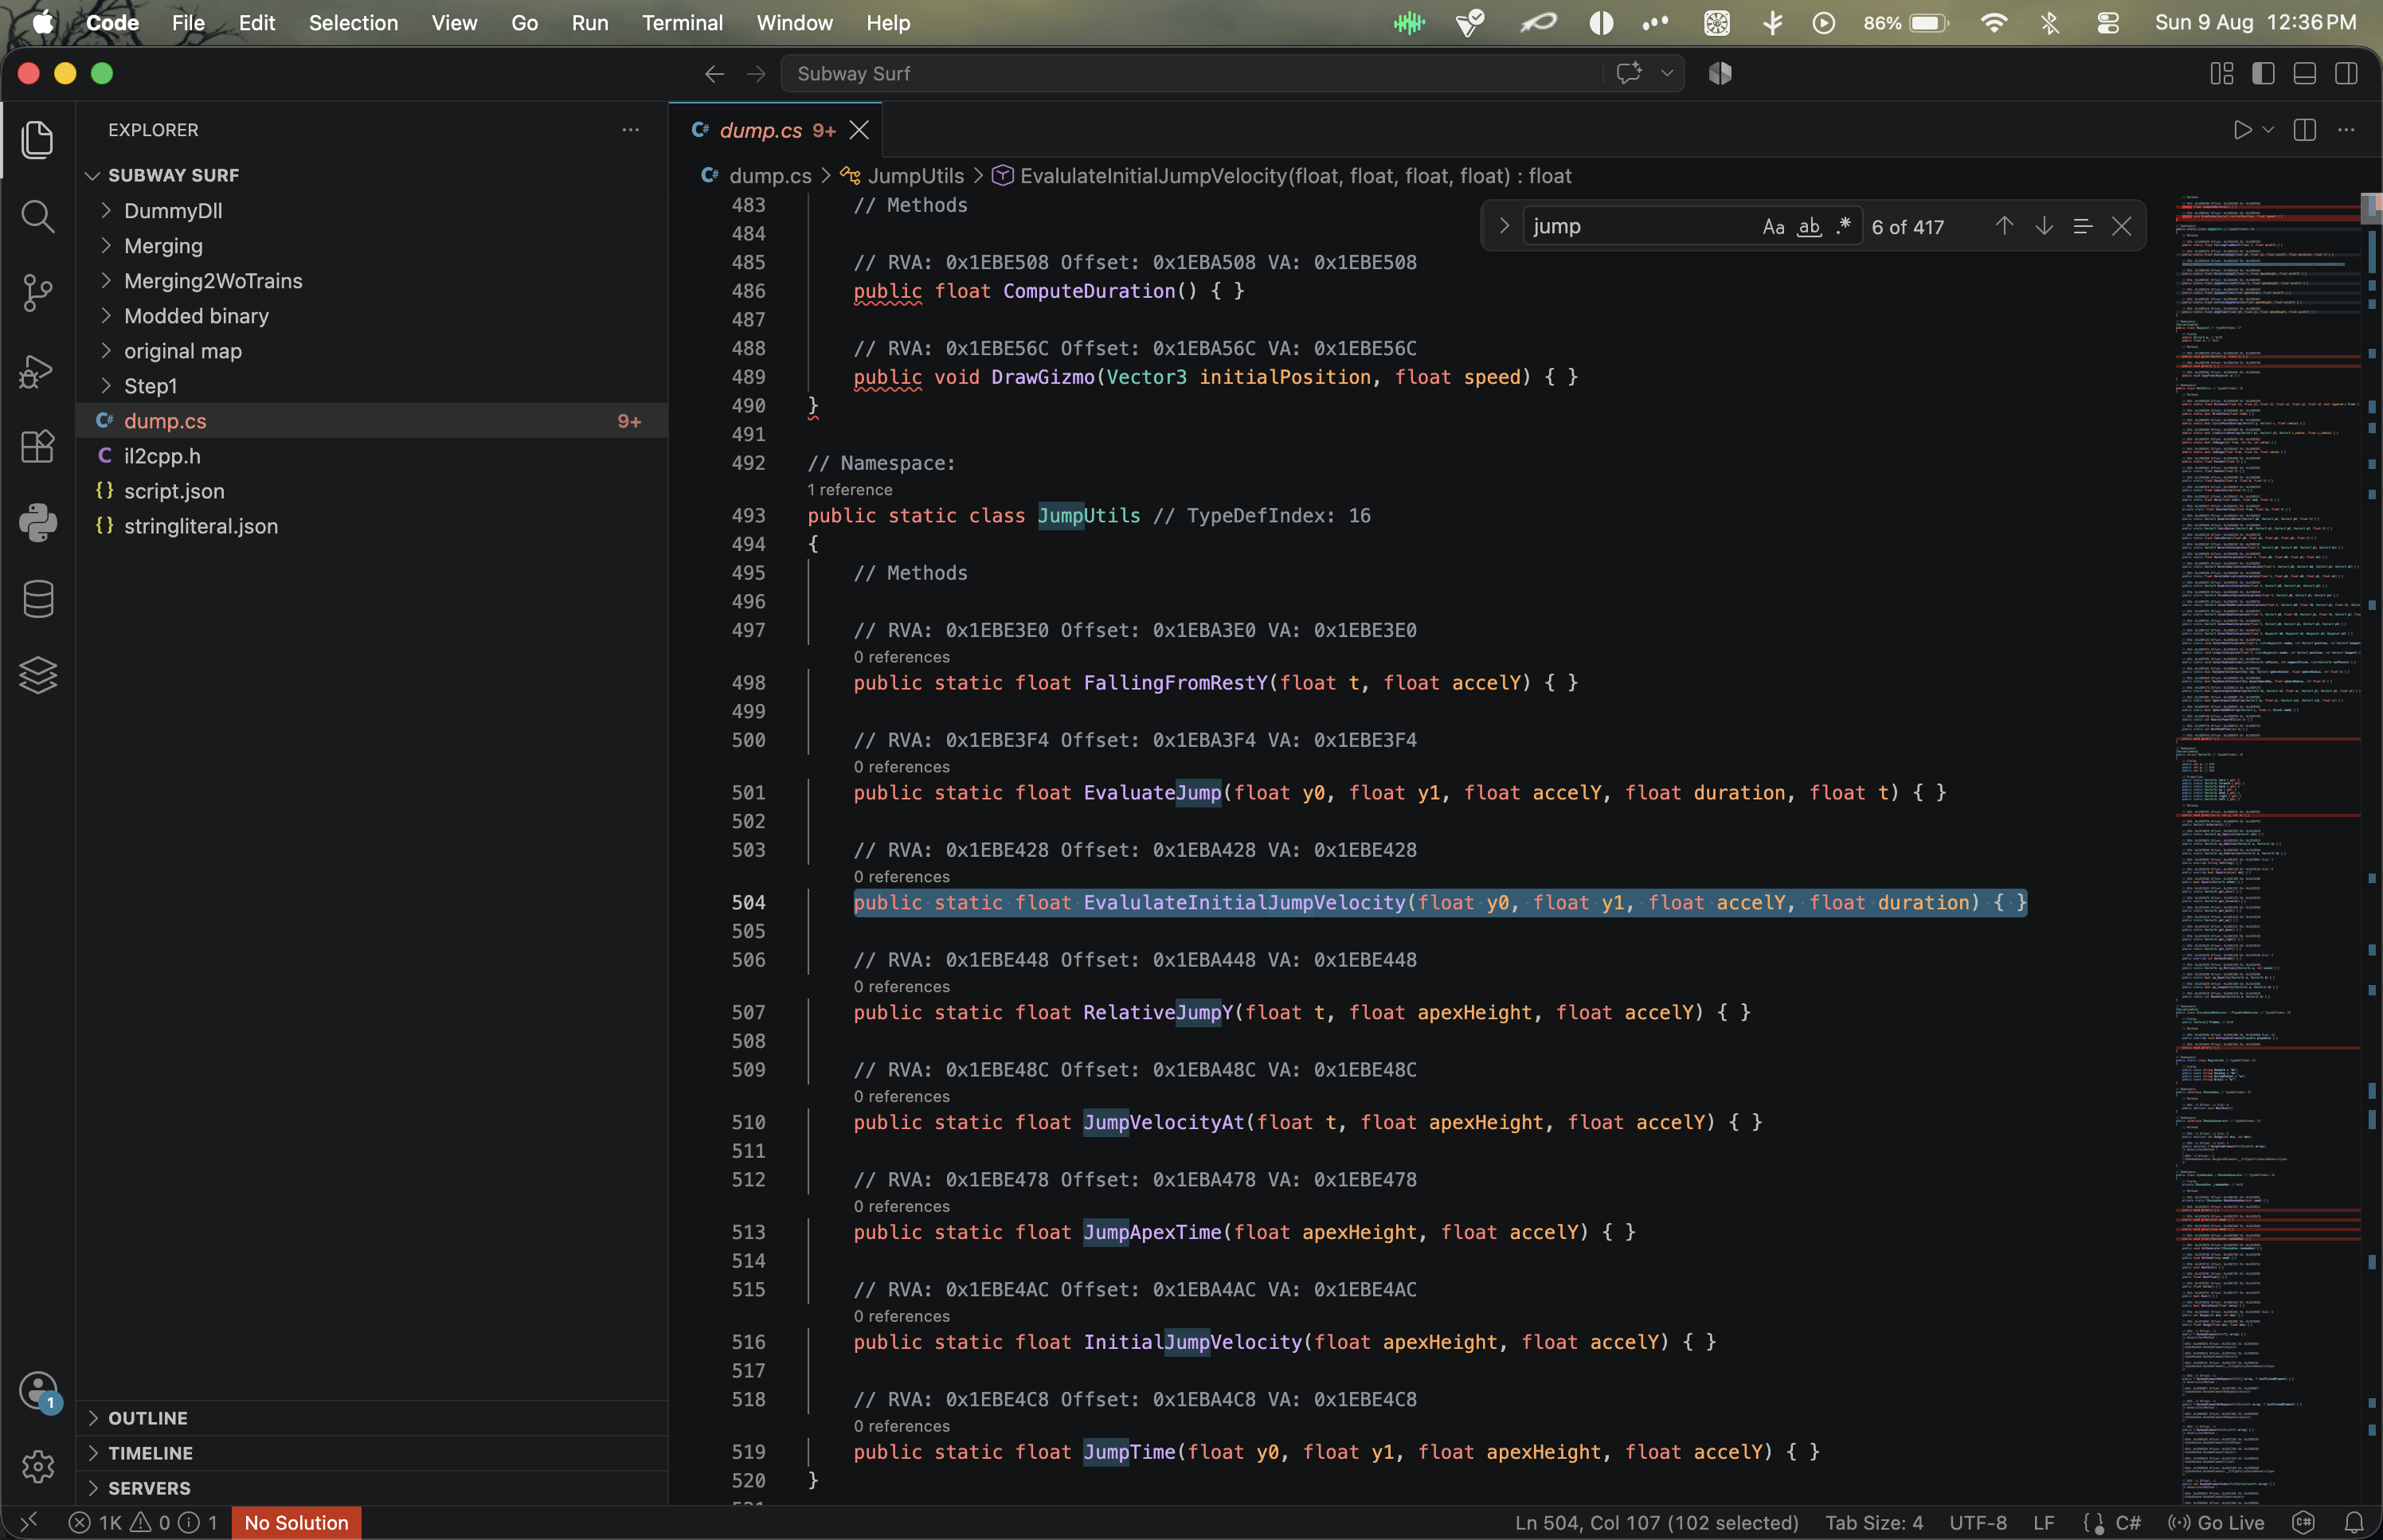2383x1540 pixels.
Task: Open the Selection menu
Action: point(353,22)
